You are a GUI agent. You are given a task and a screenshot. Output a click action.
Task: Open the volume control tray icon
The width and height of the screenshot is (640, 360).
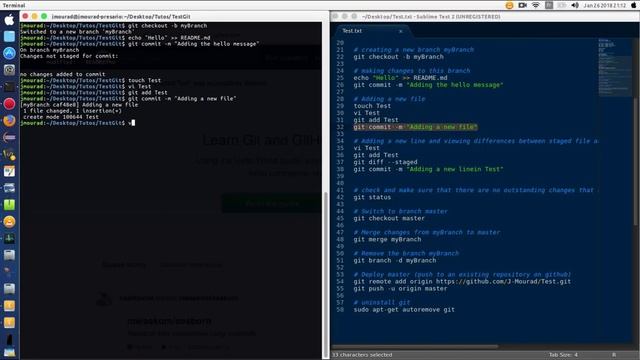click(x=575, y=5)
